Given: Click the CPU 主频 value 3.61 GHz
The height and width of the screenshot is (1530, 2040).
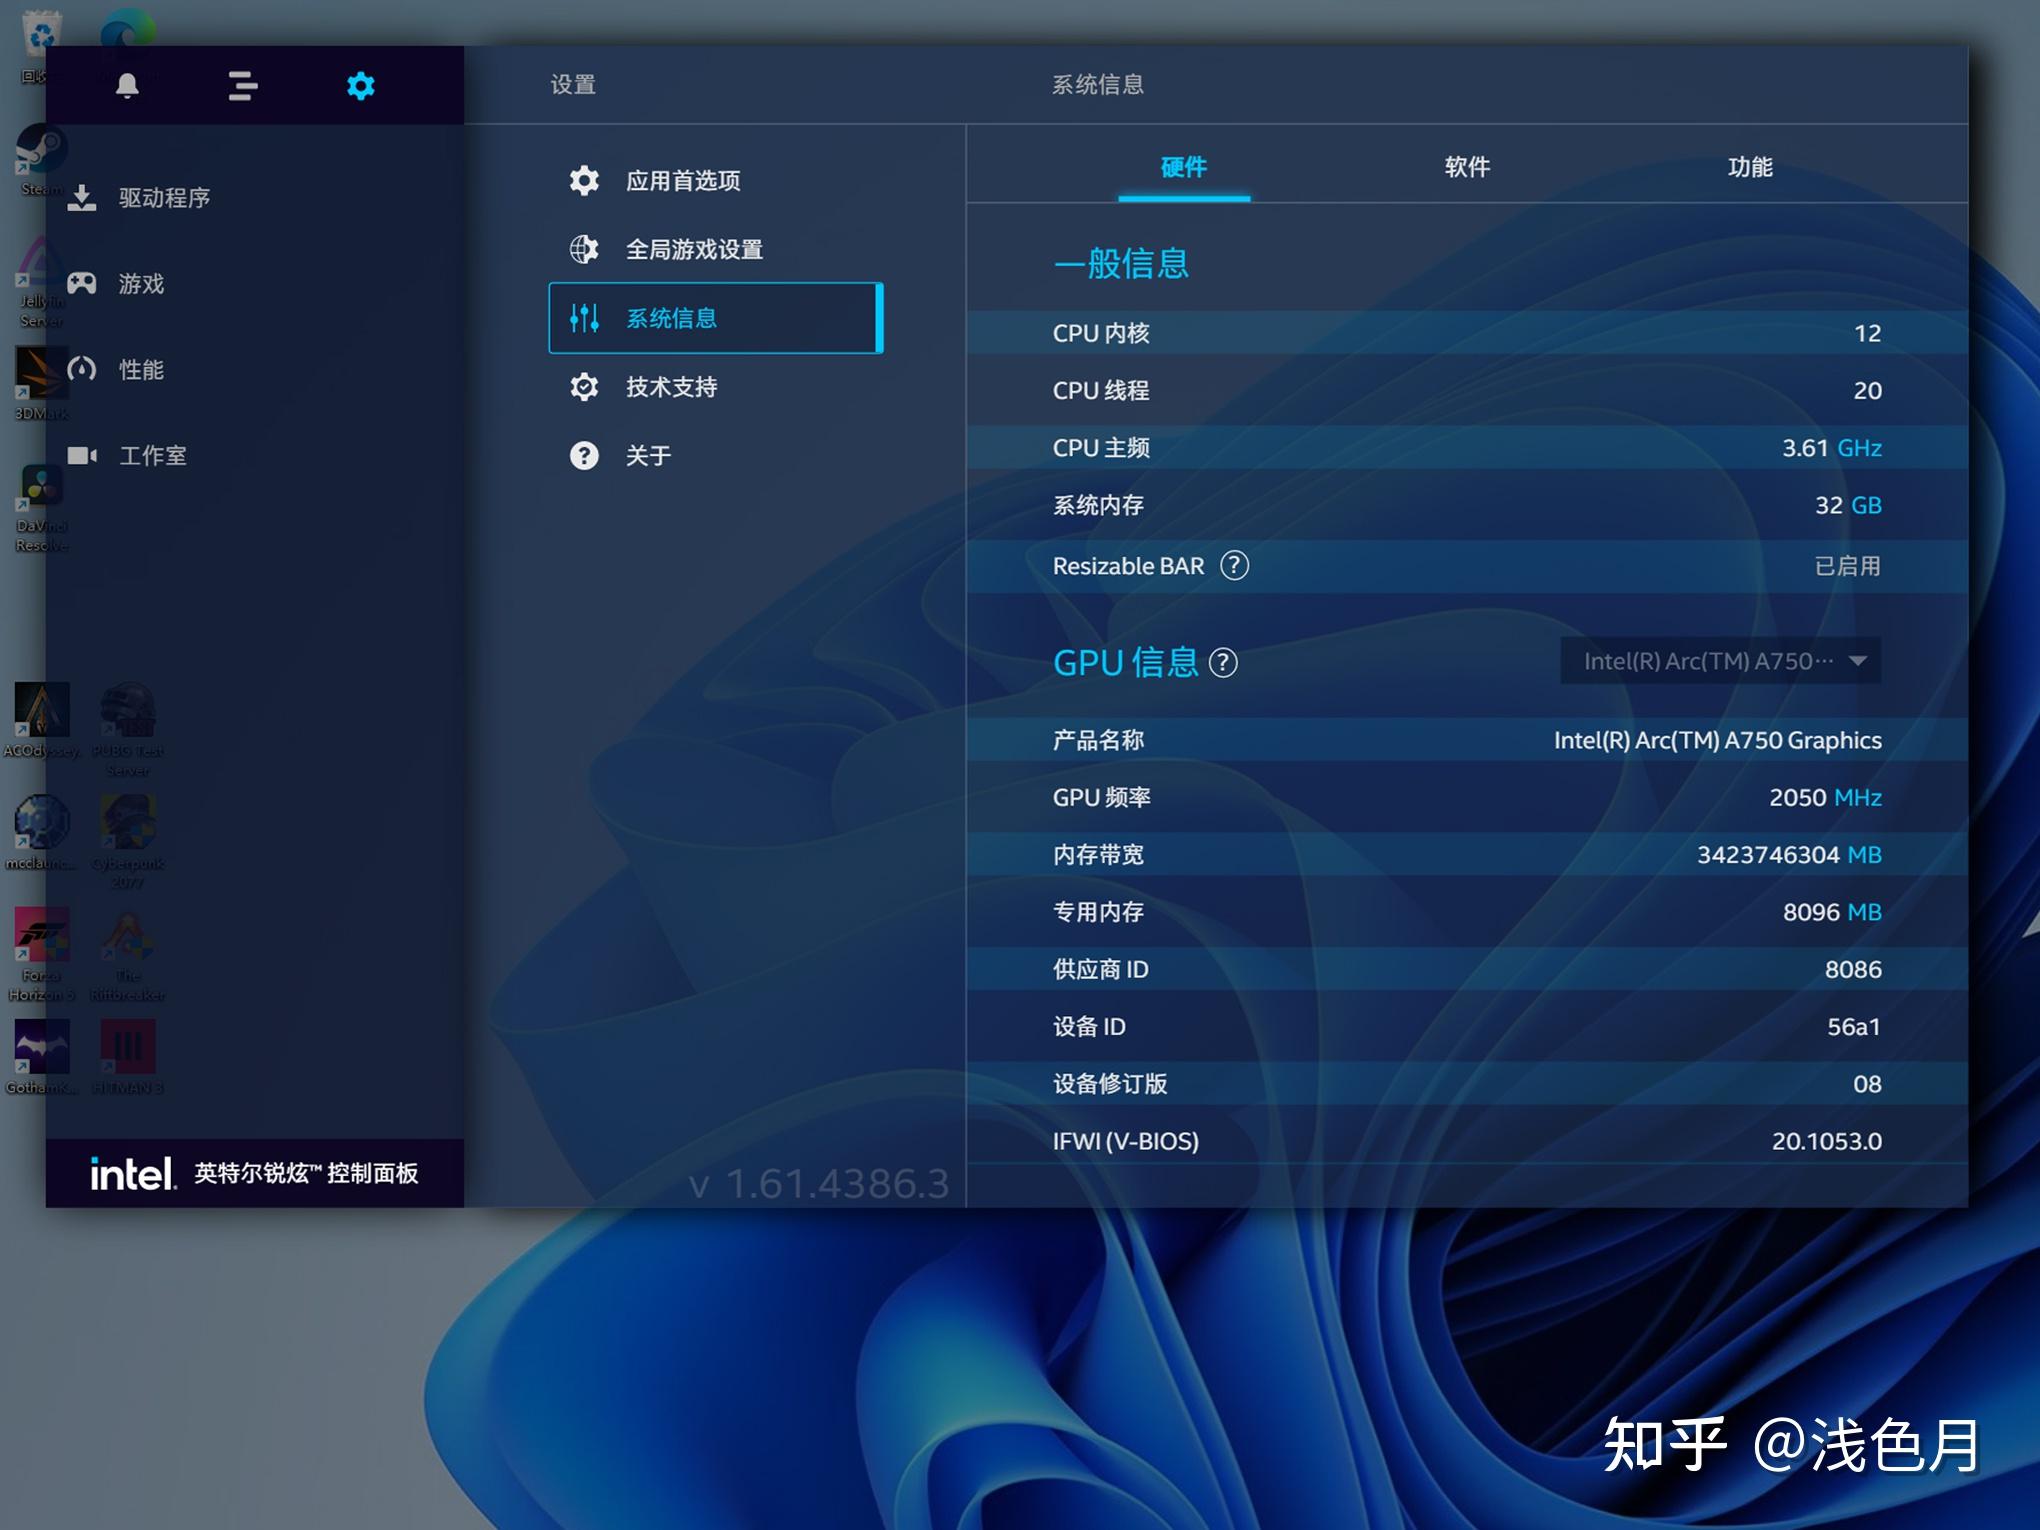Looking at the screenshot, I should pos(1831,448).
